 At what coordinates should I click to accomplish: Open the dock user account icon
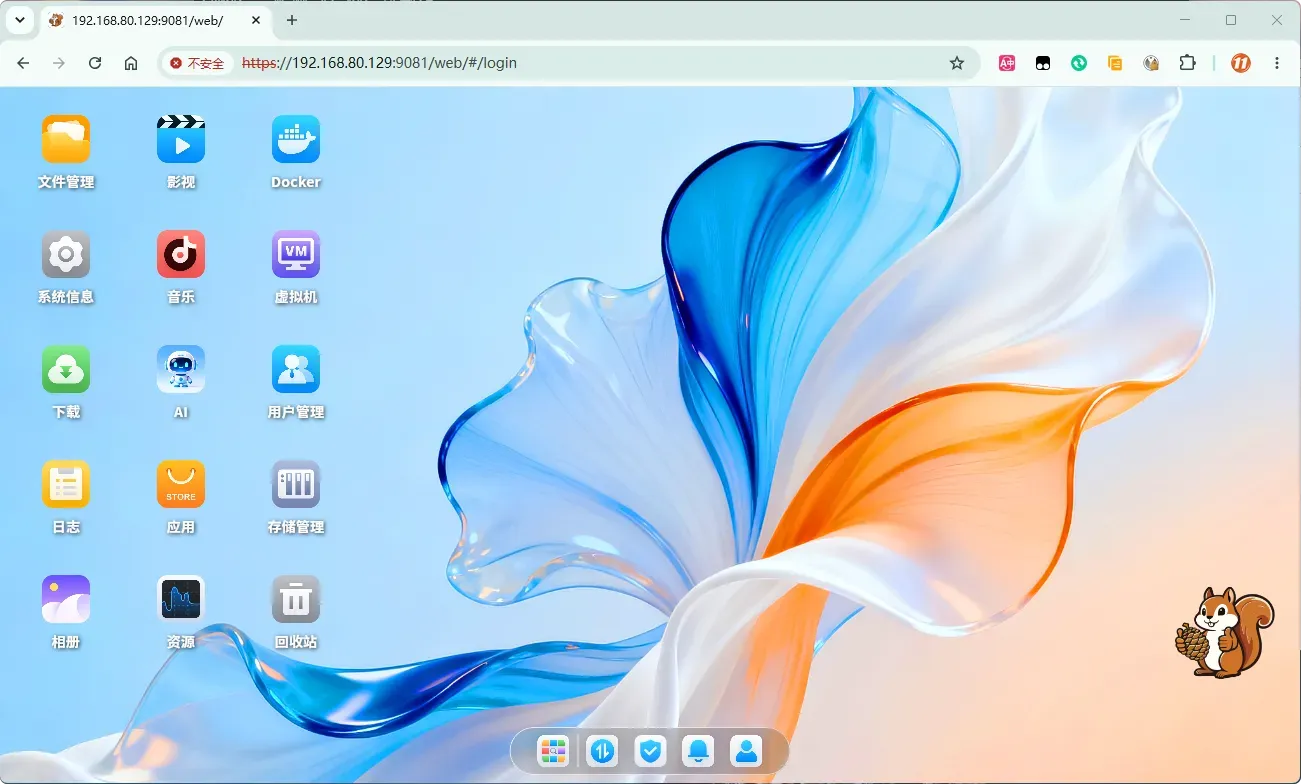click(746, 750)
